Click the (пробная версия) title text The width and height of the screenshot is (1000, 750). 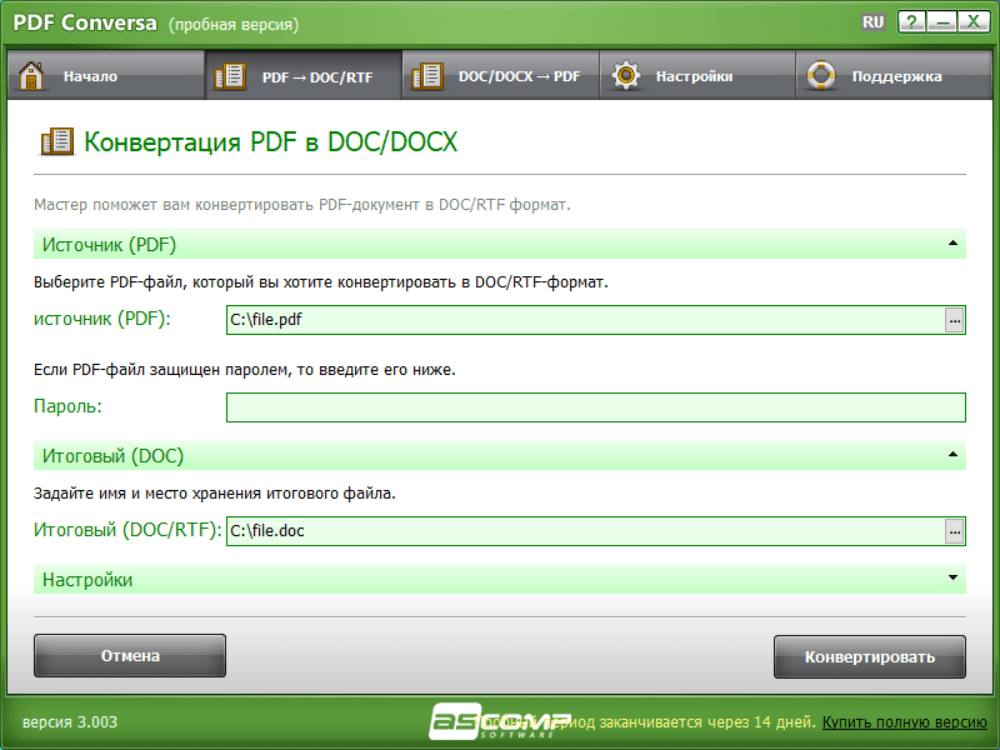(x=233, y=24)
